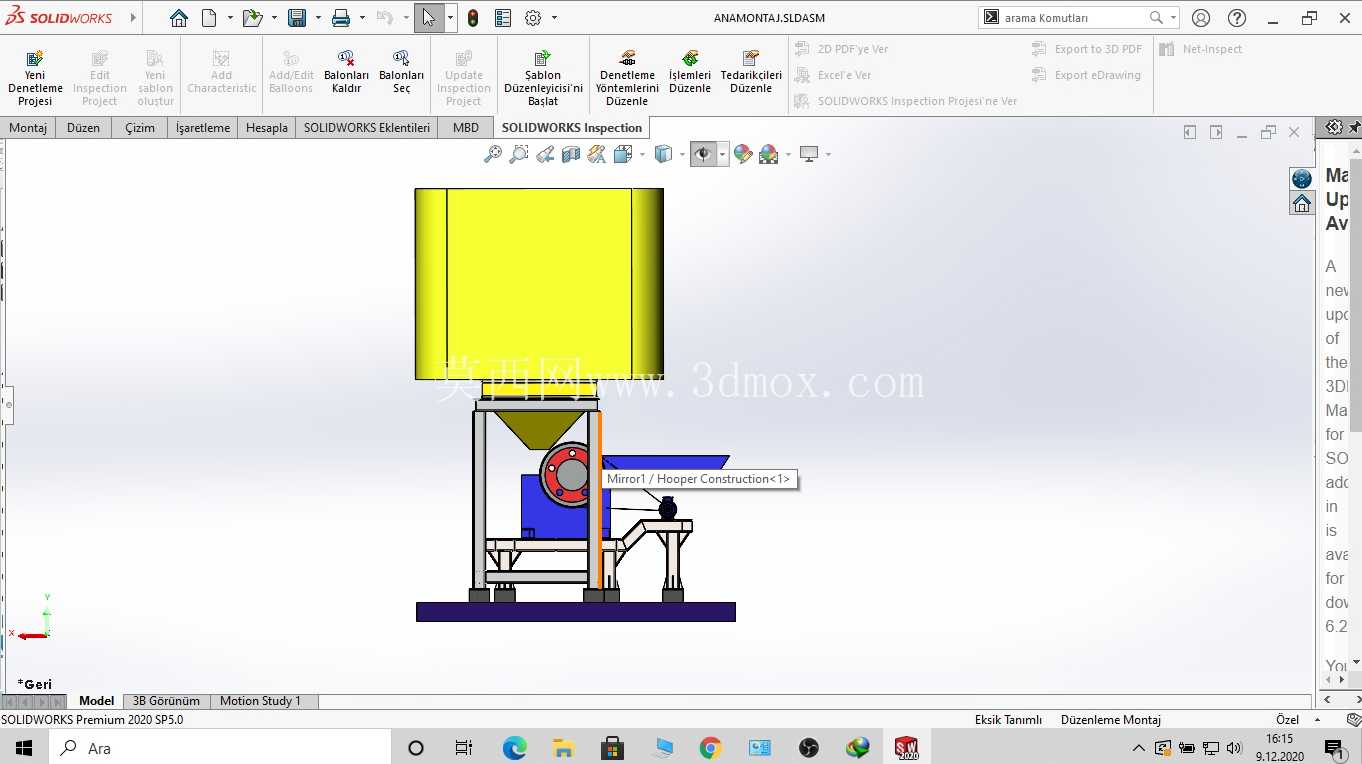Select the Zoom to Area magnifier tool
This screenshot has width=1362, height=764.
519,154
